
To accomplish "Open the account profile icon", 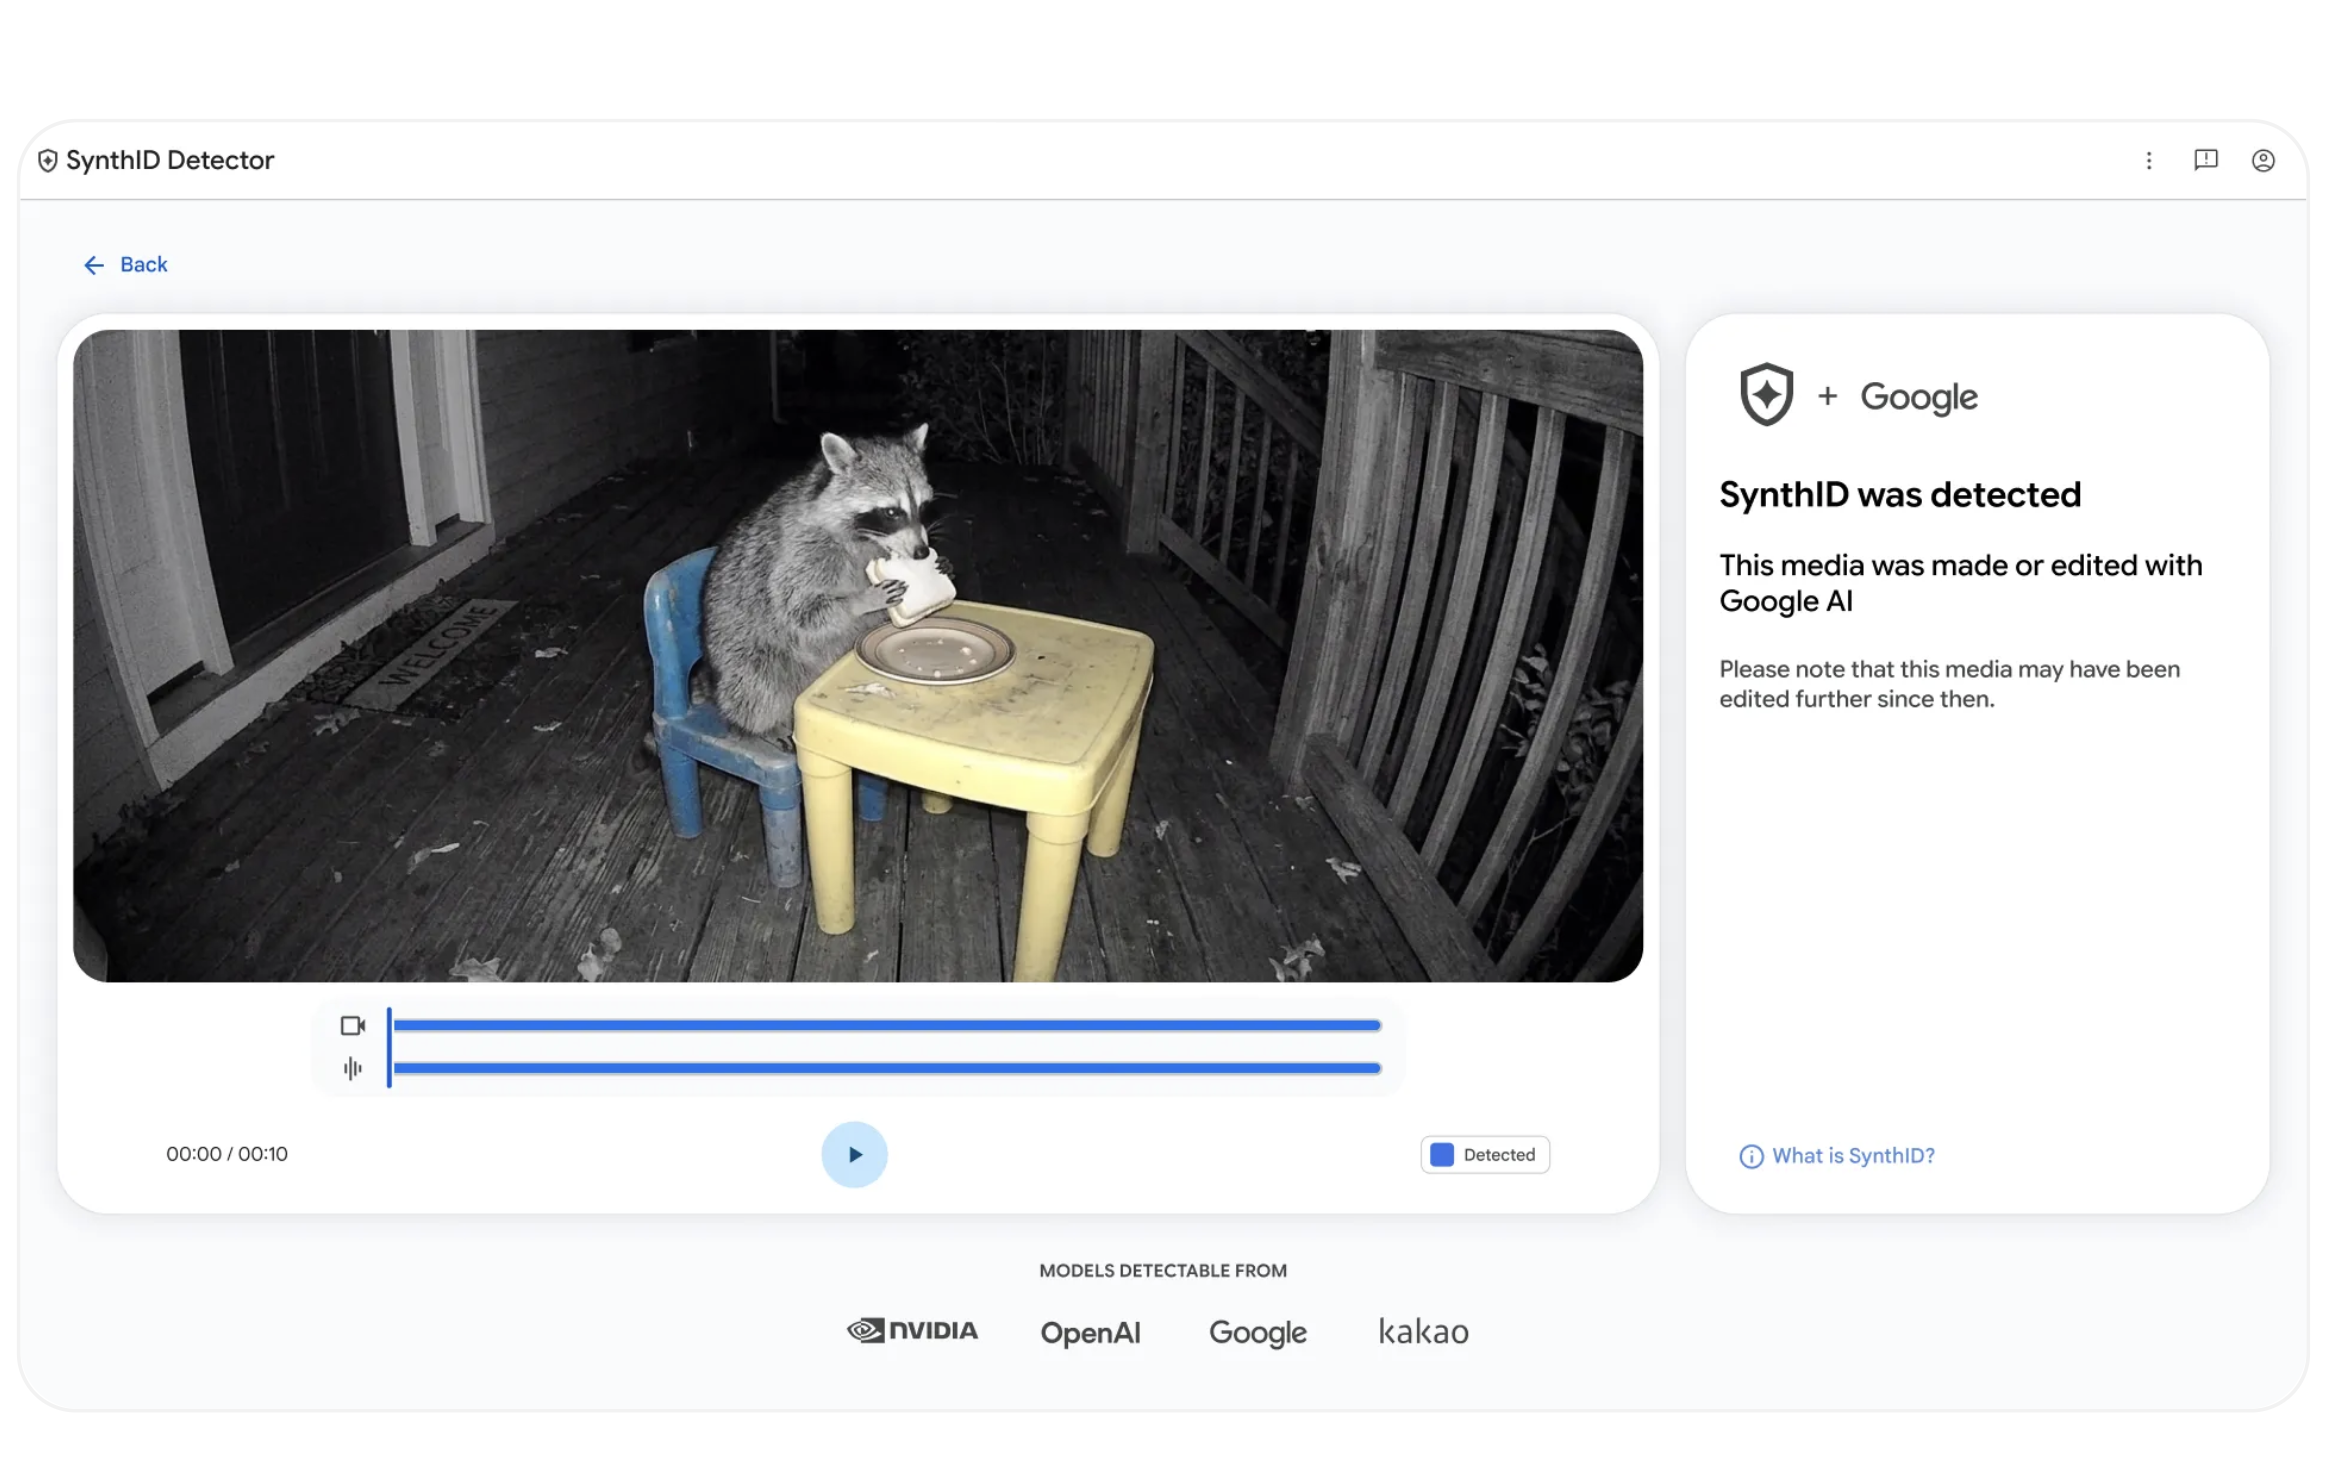I will coord(2262,160).
